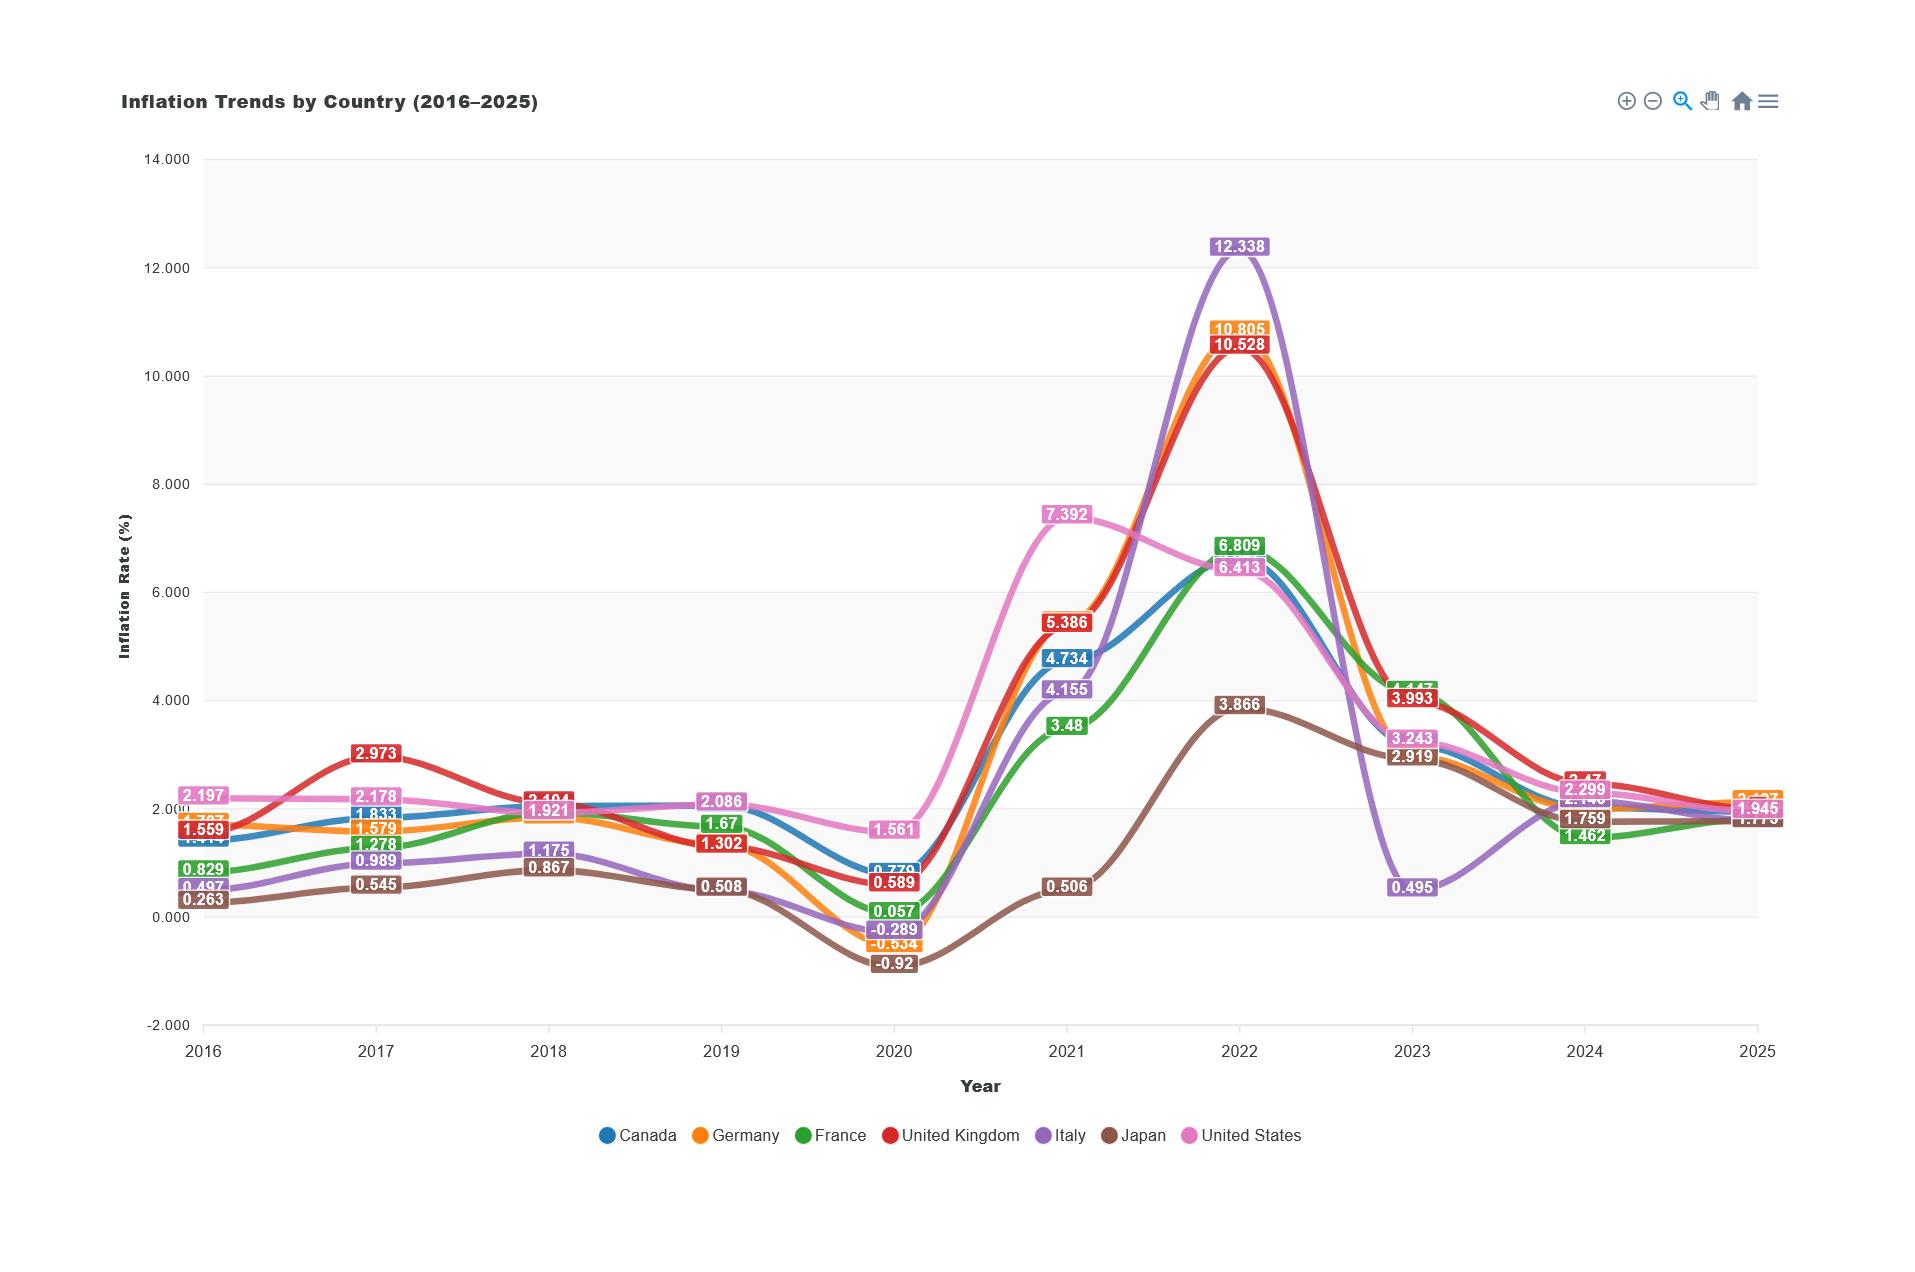Screen dimensions: 1915x1272
Task: Click the United States legend label
Action: (x=1250, y=1135)
